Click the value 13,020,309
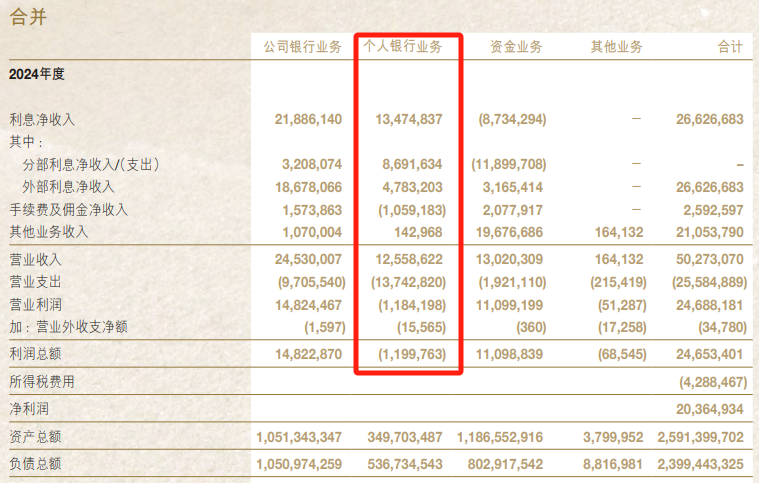Screen dimensions: 759x483 509,259
